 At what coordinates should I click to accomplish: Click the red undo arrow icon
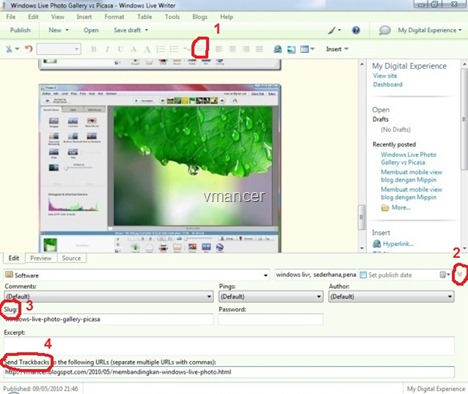pyautogui.click(x=29, y=49)
